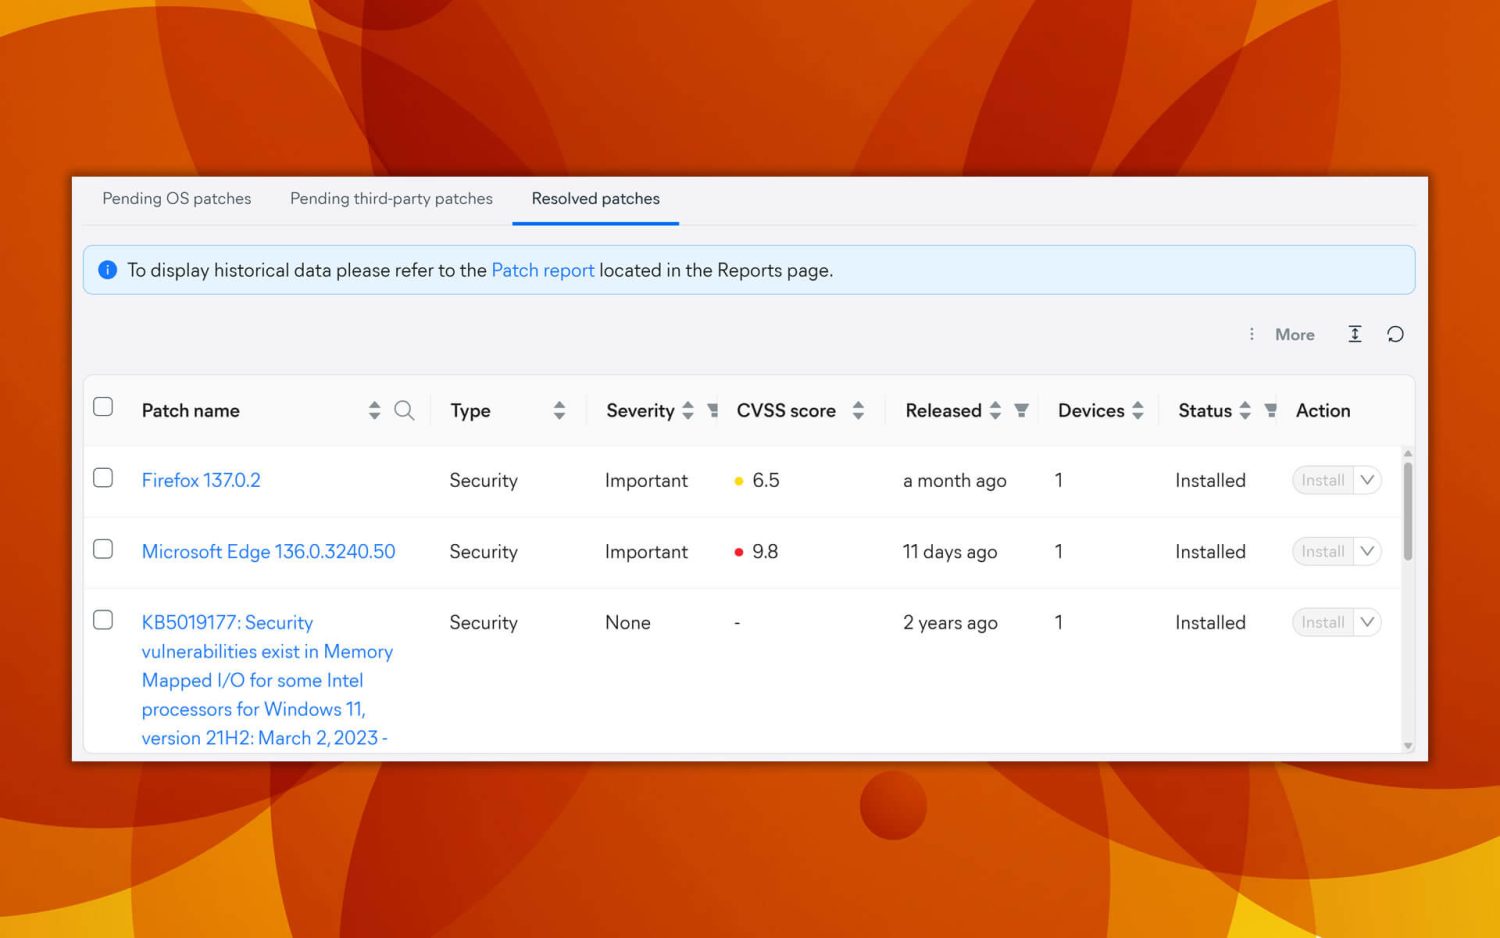This screenshot has height=938, width=1500.
Task: Refresh the patches table
Action: (x=1396, y=334)
